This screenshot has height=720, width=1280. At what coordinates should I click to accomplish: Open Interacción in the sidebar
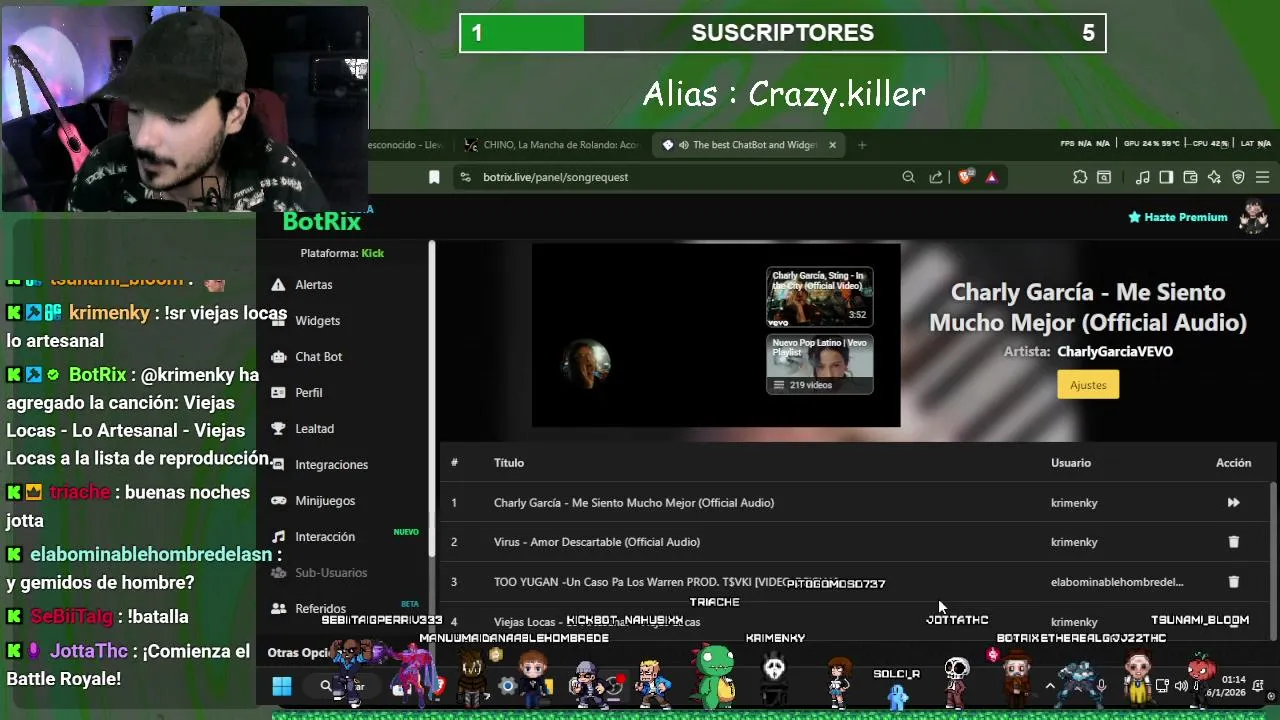coord(325,537)
